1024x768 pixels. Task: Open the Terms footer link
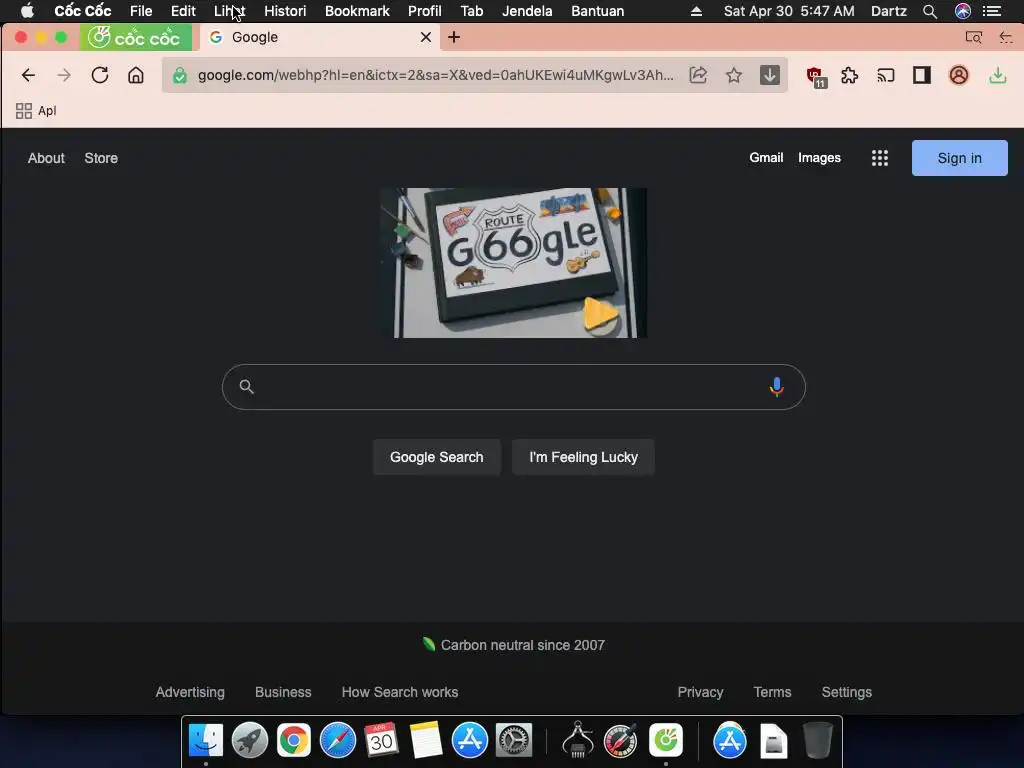772,692
